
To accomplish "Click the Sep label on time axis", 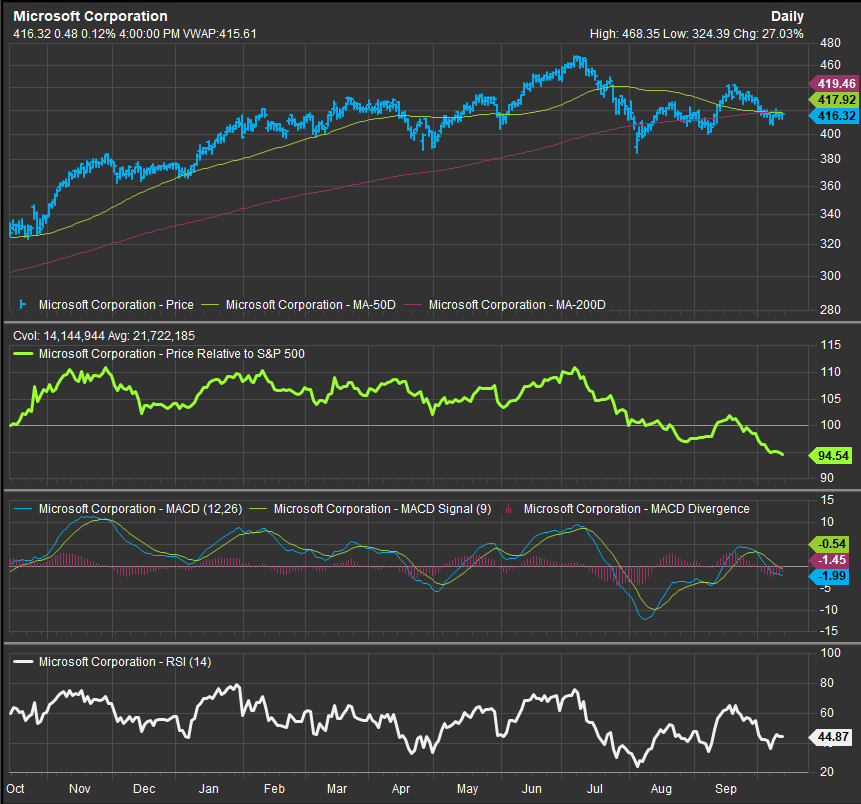I will pos(726,789).
